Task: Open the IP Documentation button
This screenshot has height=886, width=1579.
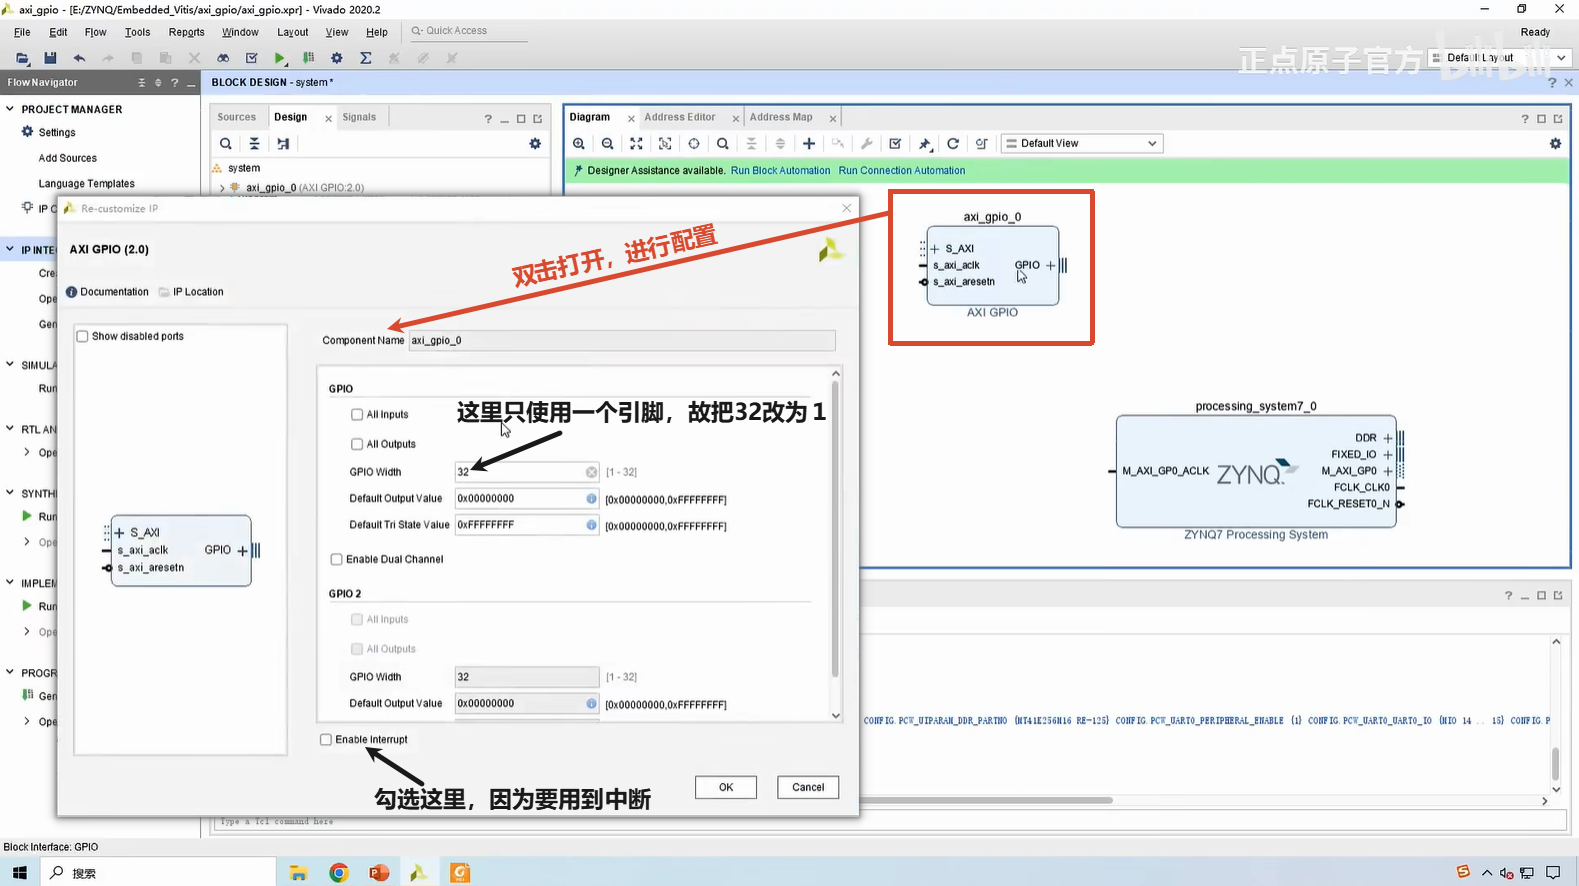Action: (x=107, y=292)
